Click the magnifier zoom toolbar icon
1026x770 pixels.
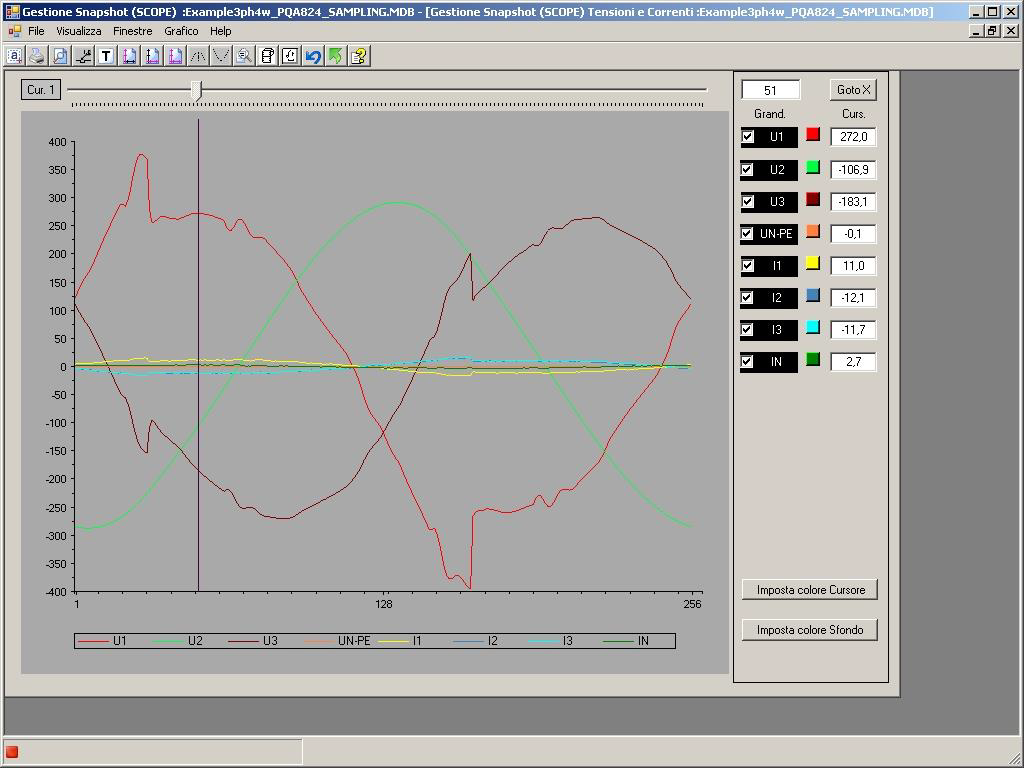coord(244,56)
